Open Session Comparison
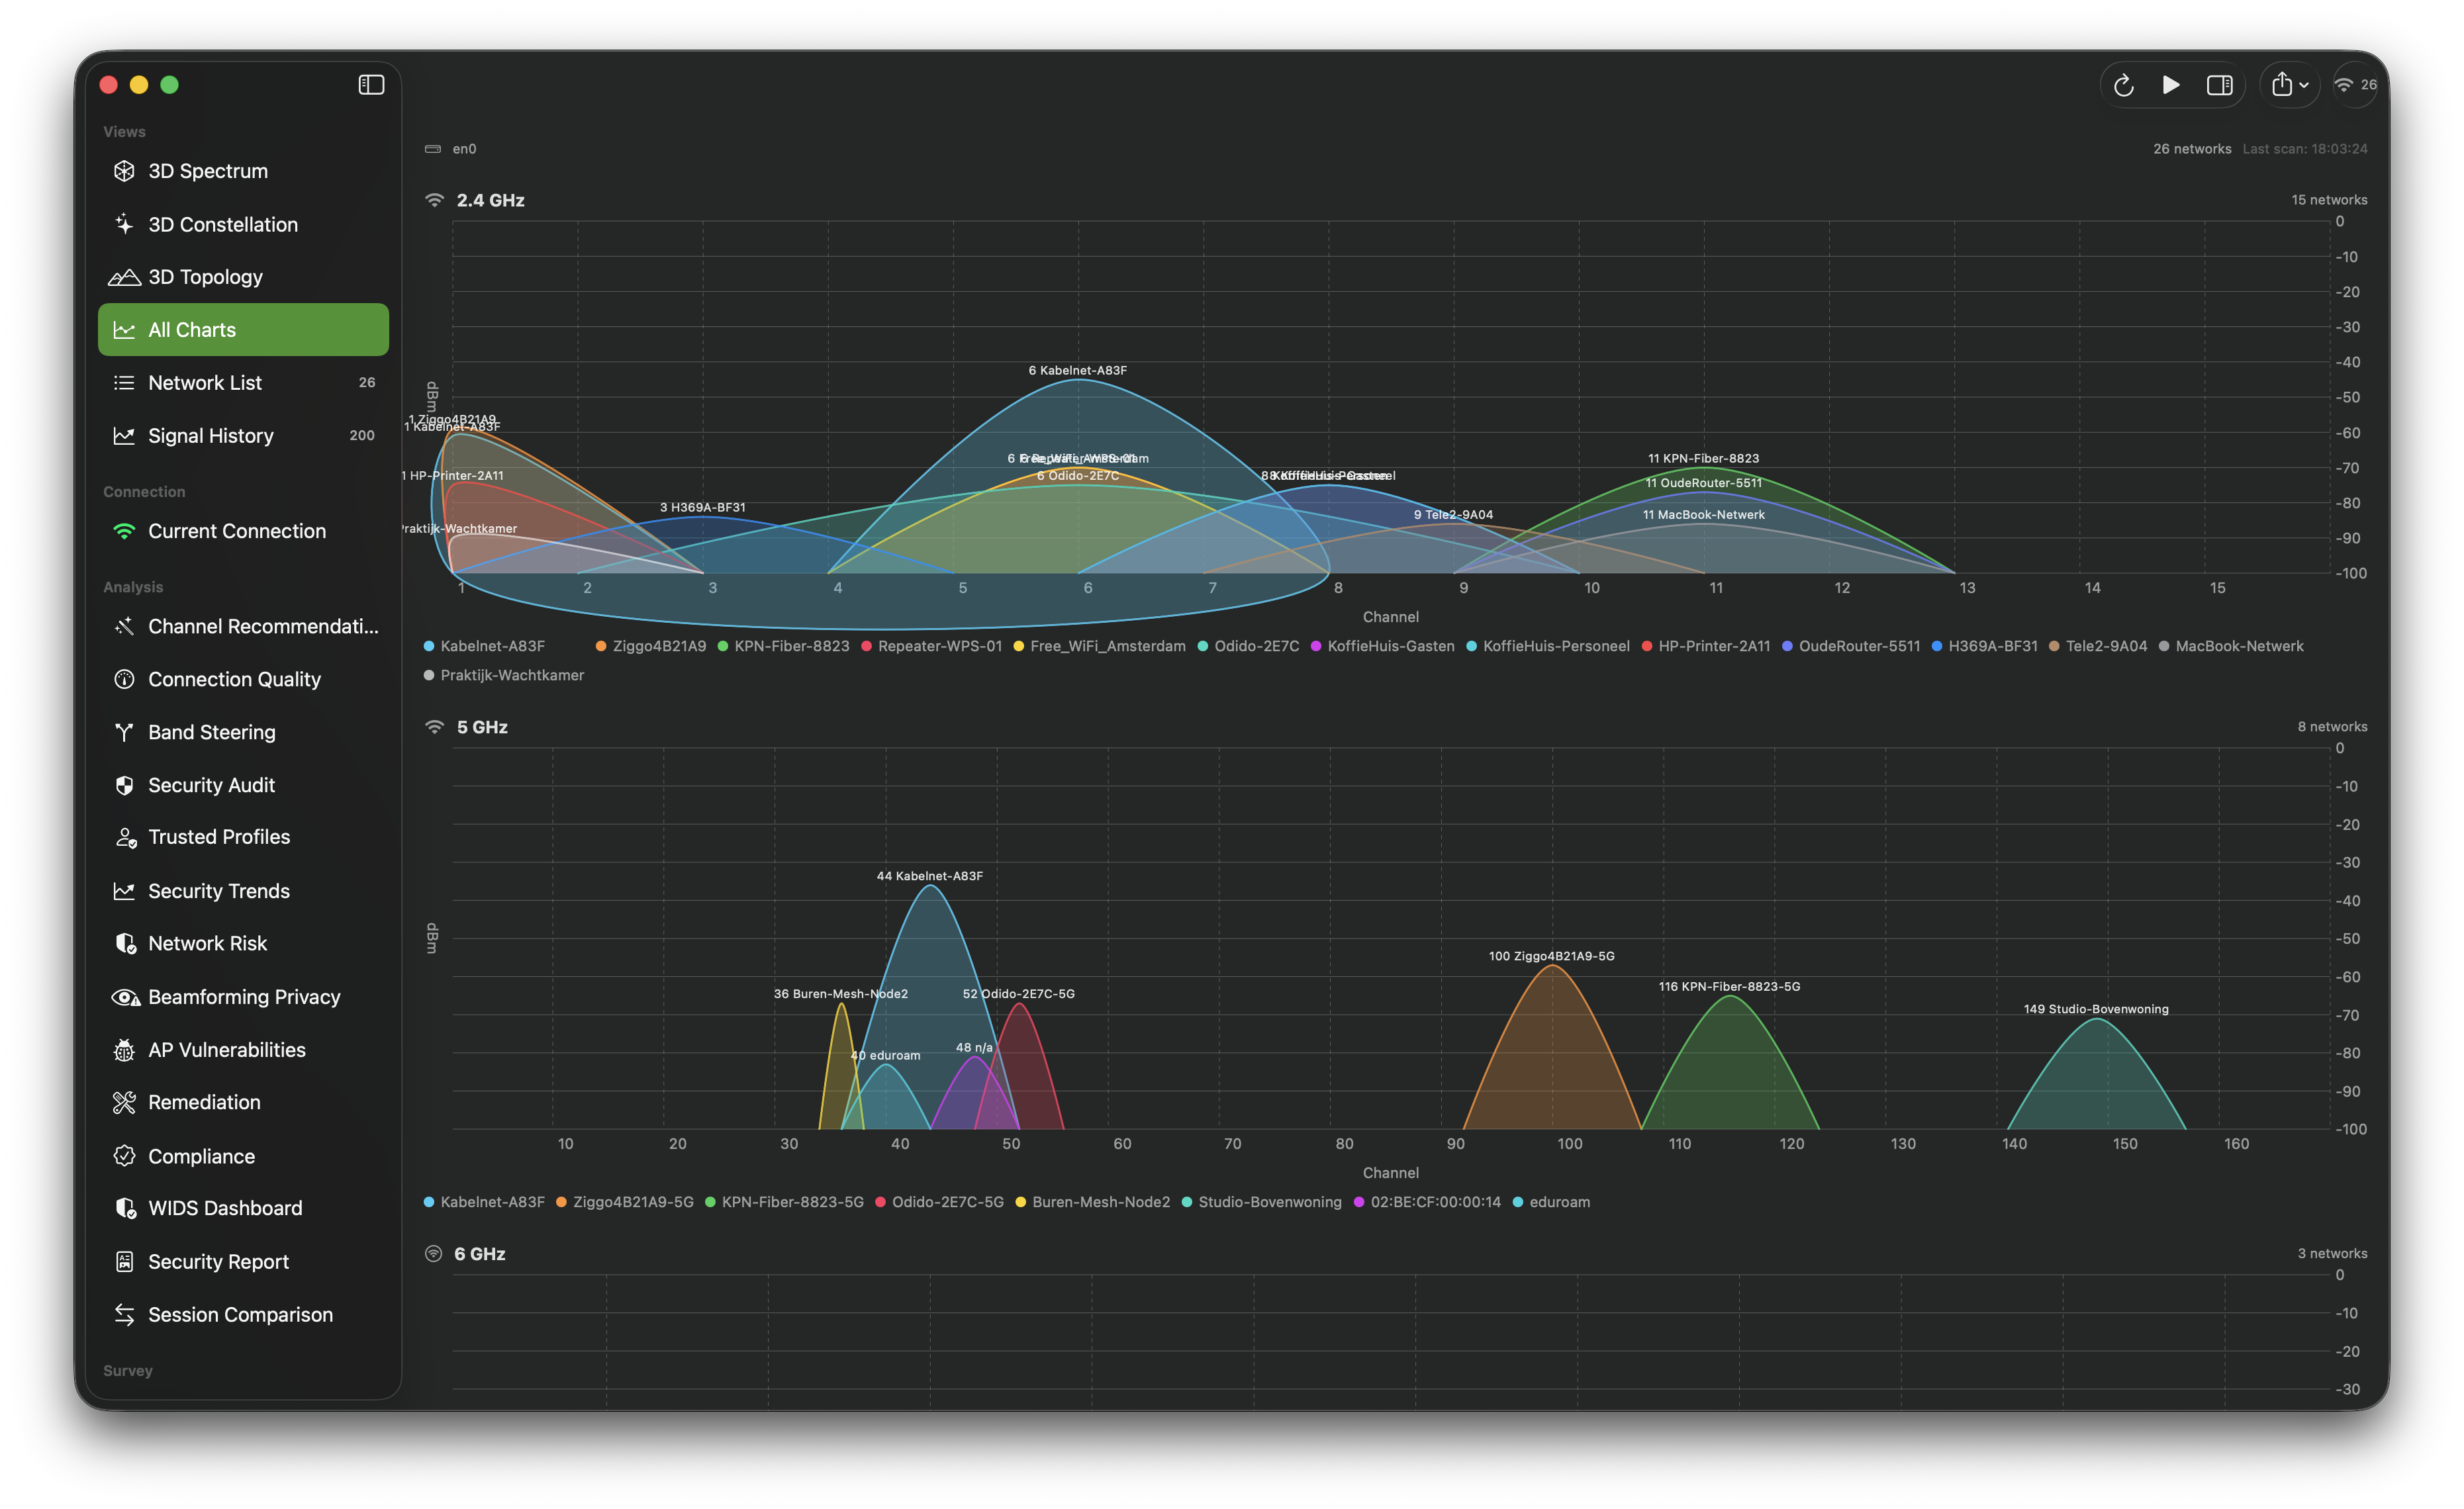2464x1509 pixels. tap(243, 1315)
